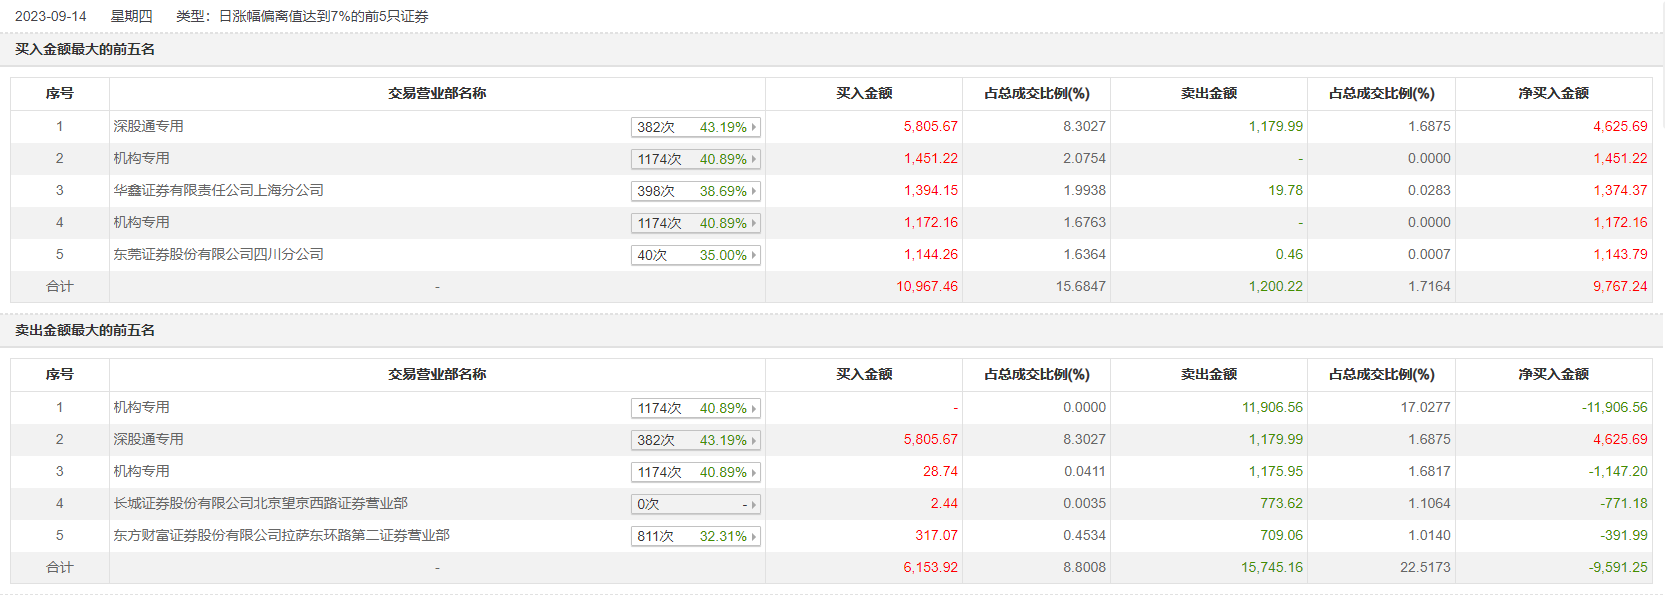
Task: Select the 买入金额最大的前五名 section header
Action: 85,49
